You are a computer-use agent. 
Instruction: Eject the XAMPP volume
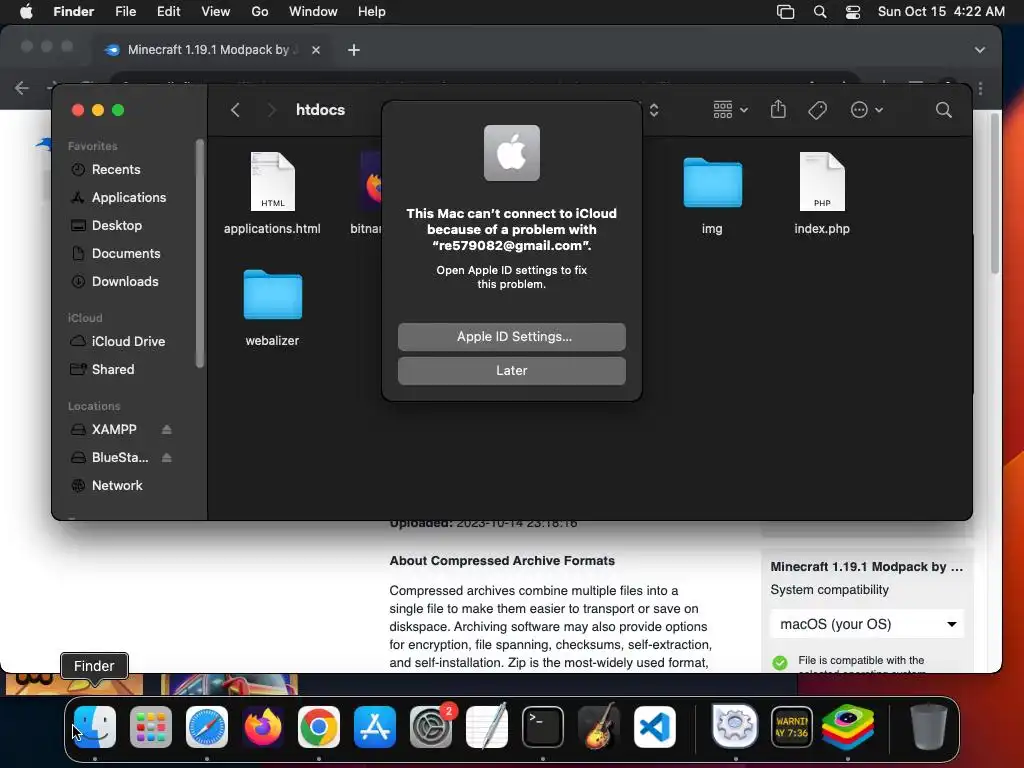pos(167,430)
